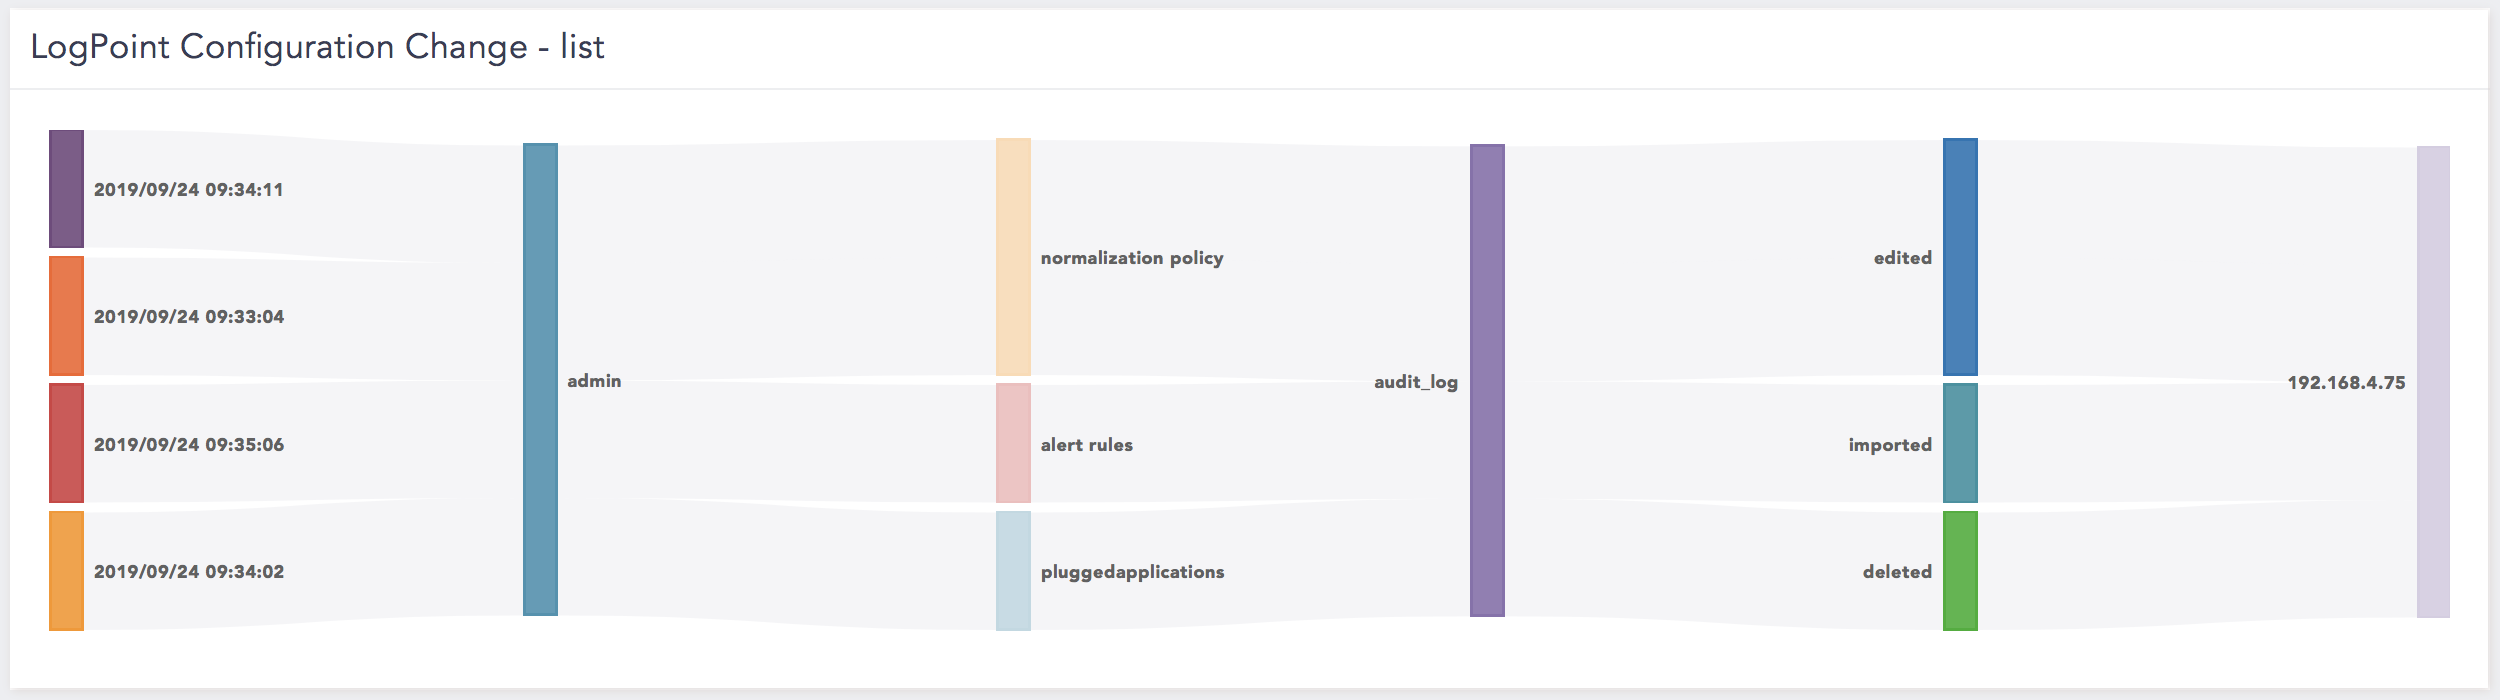Click the pink alert rules node bar
Viewport: 2500px width, 700px height.
1013,443
